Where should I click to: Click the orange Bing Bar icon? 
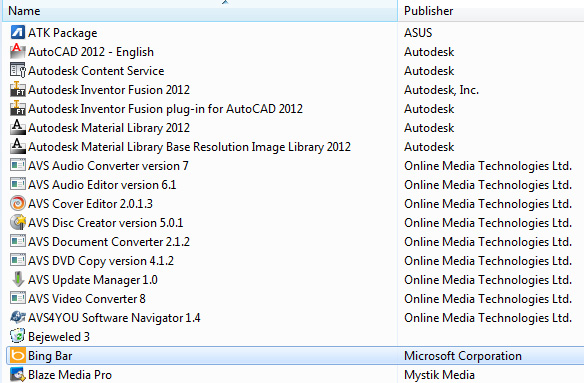[18, 355]
